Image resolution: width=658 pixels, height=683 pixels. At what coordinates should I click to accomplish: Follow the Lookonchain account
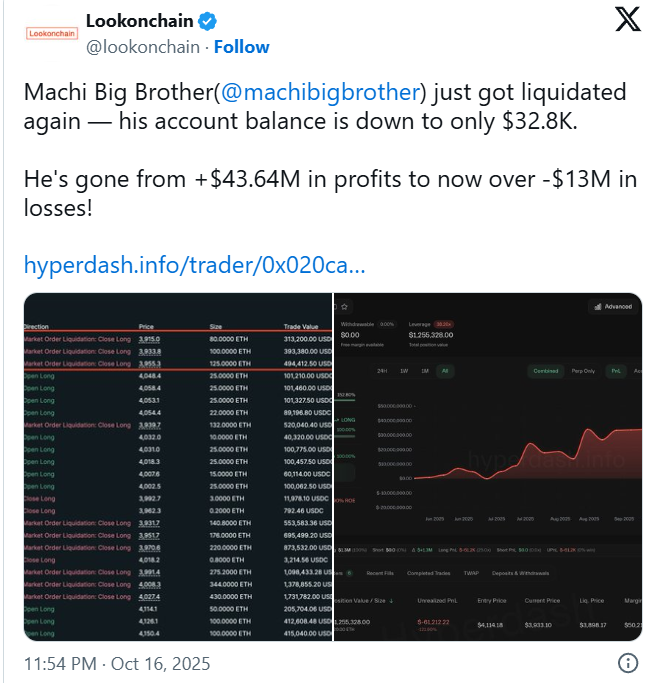pos(241,47)
